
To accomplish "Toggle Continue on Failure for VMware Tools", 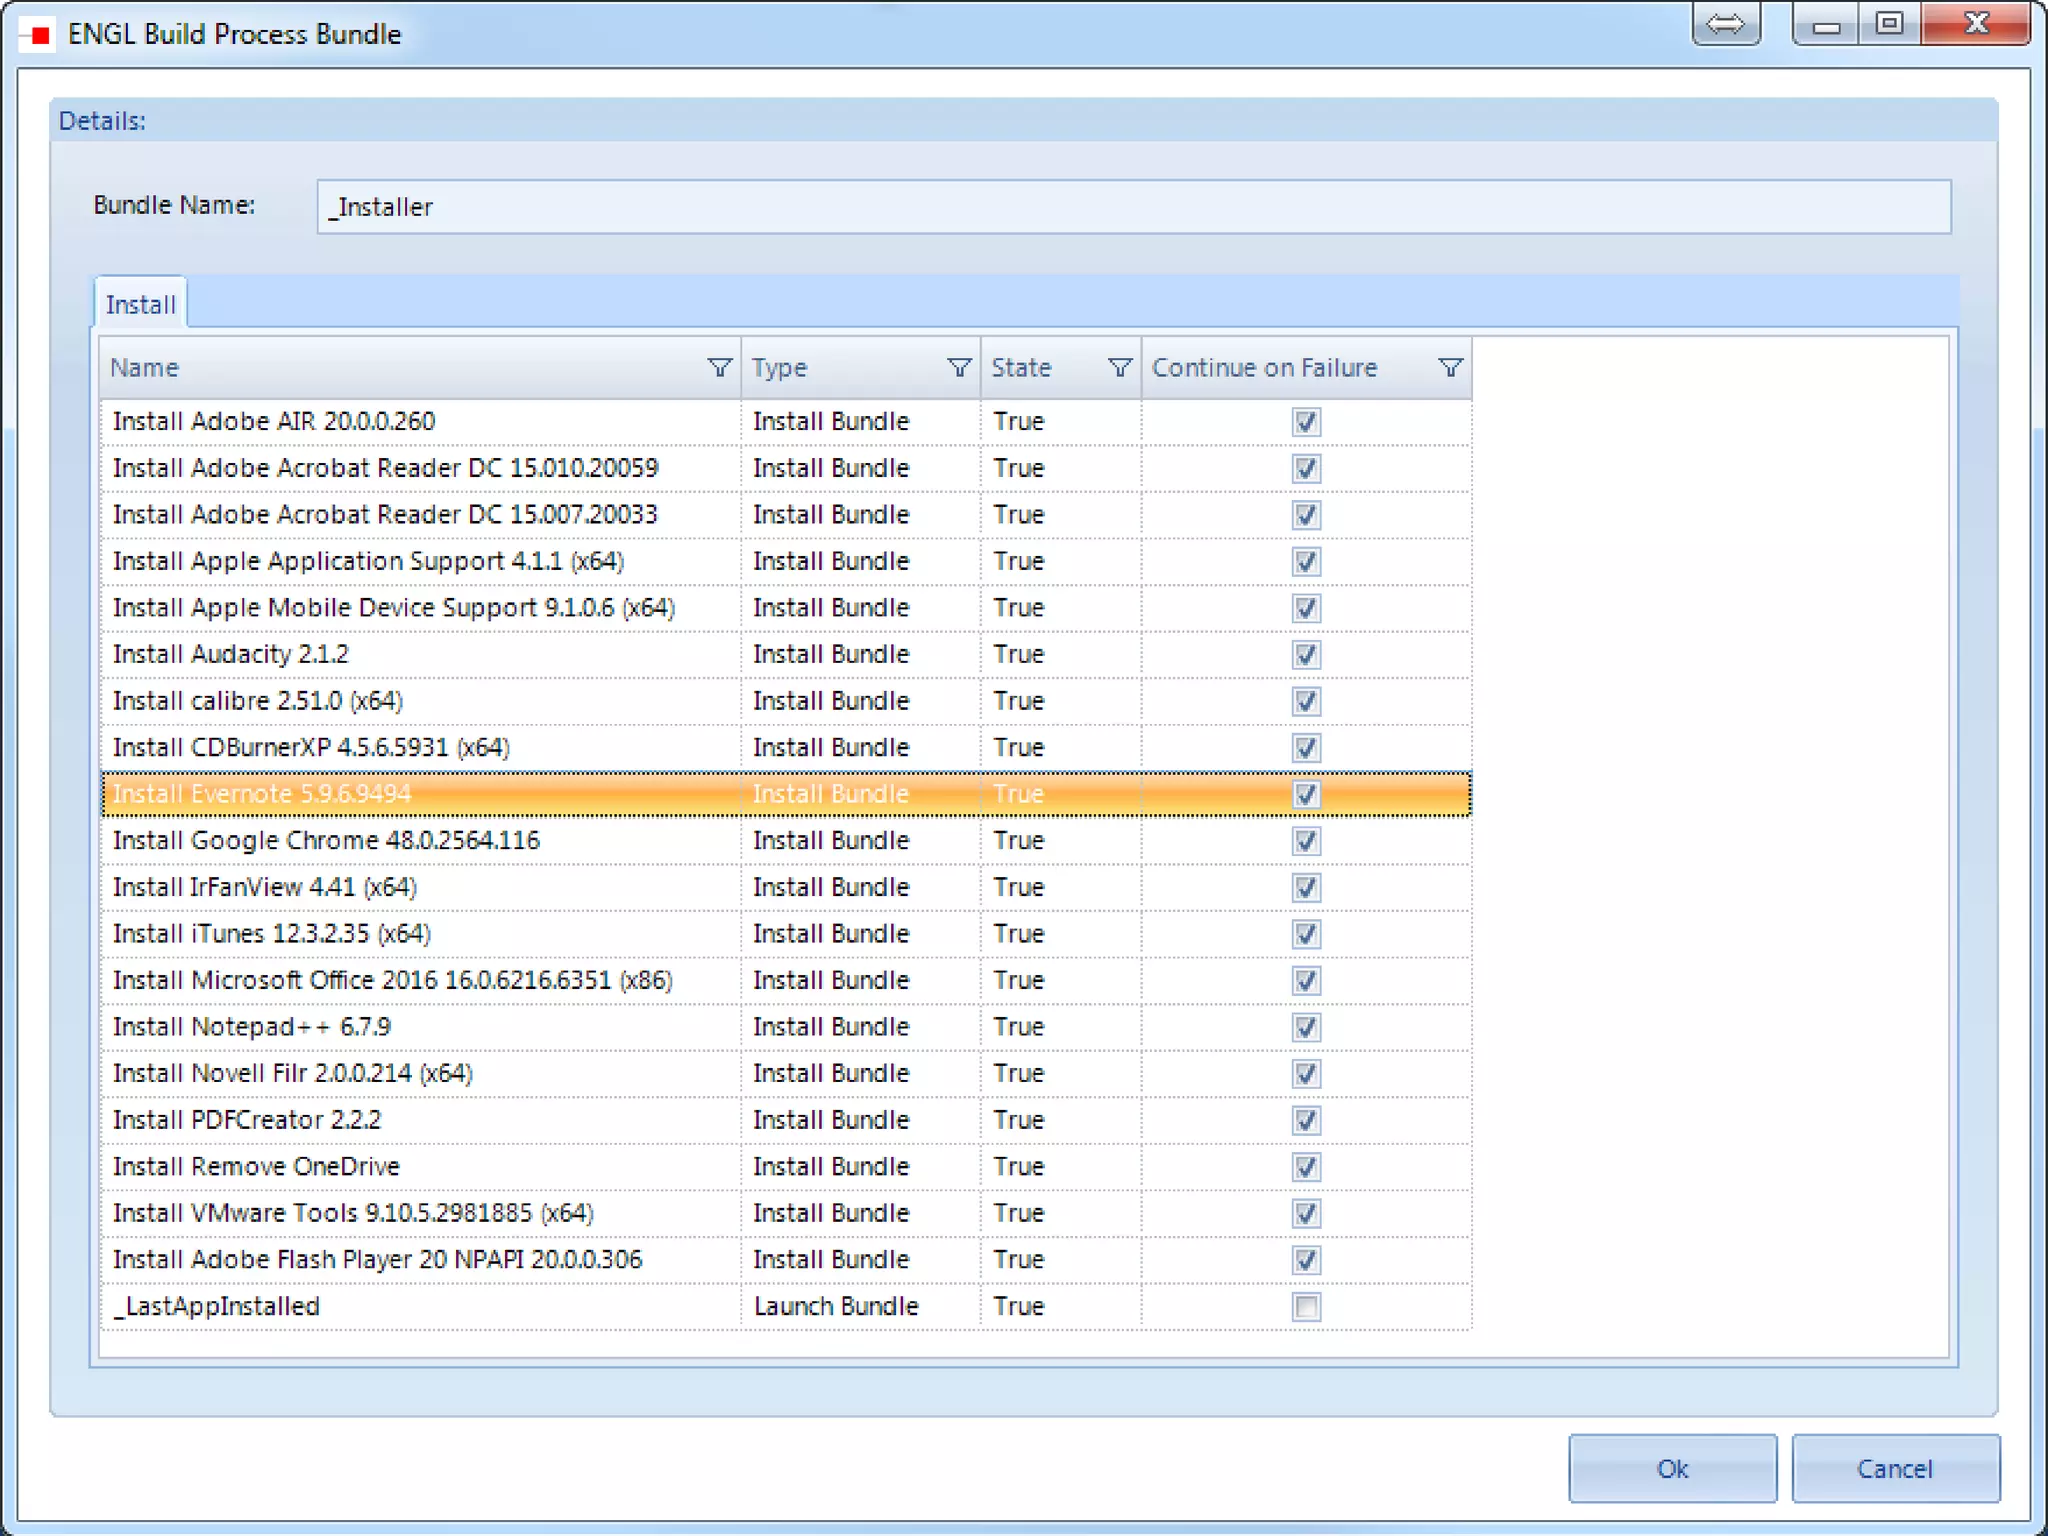I will coord(1306,1213).
